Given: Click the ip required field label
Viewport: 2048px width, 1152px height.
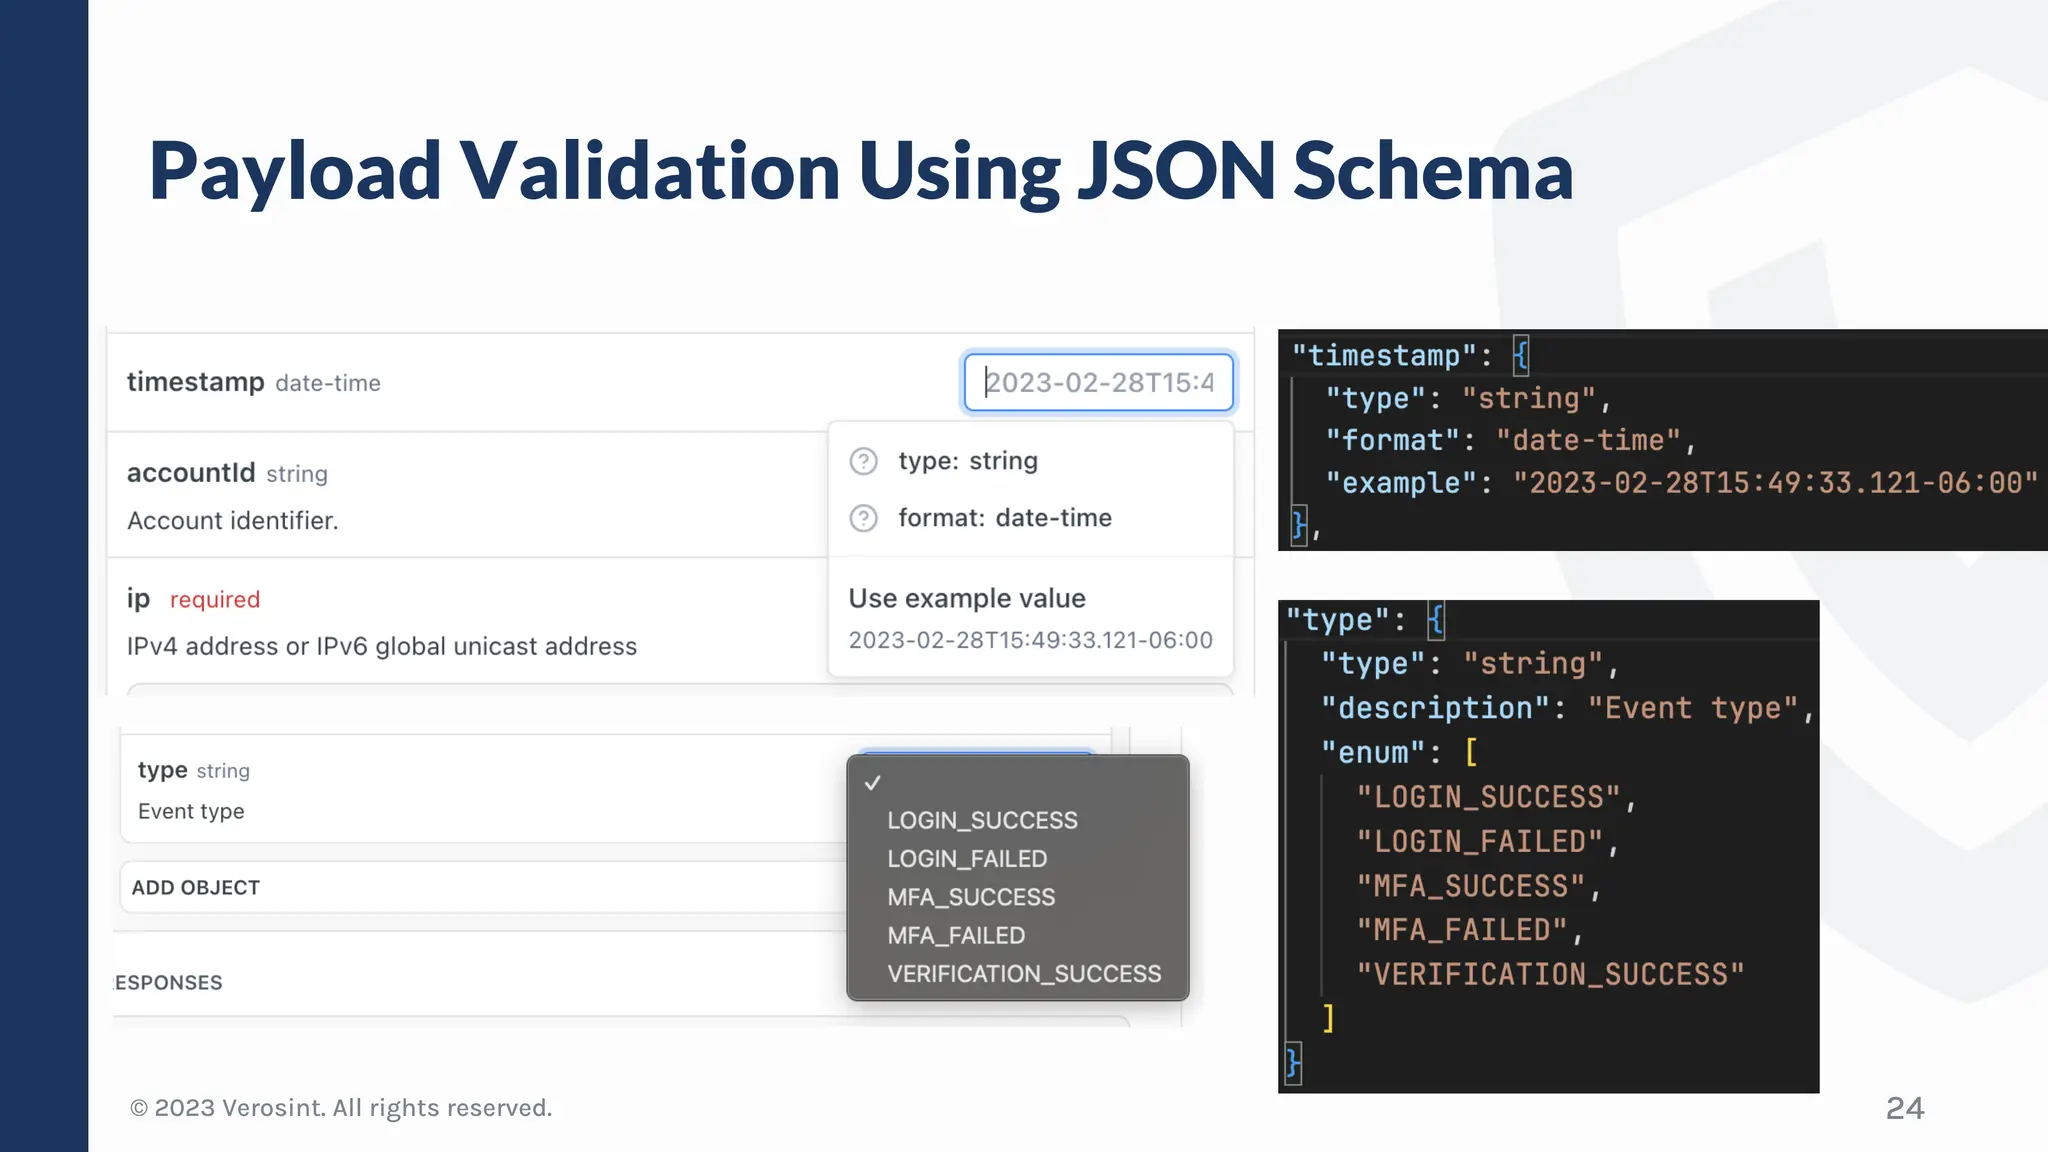Looking at the screenshot, I should 138,598.
